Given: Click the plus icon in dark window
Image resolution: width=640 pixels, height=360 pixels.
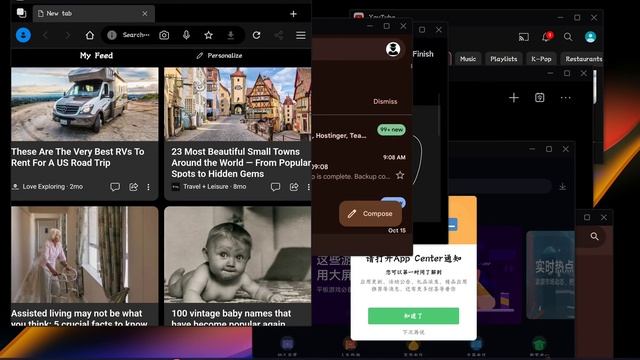Looking at the screenshot, I should point(514,98).
